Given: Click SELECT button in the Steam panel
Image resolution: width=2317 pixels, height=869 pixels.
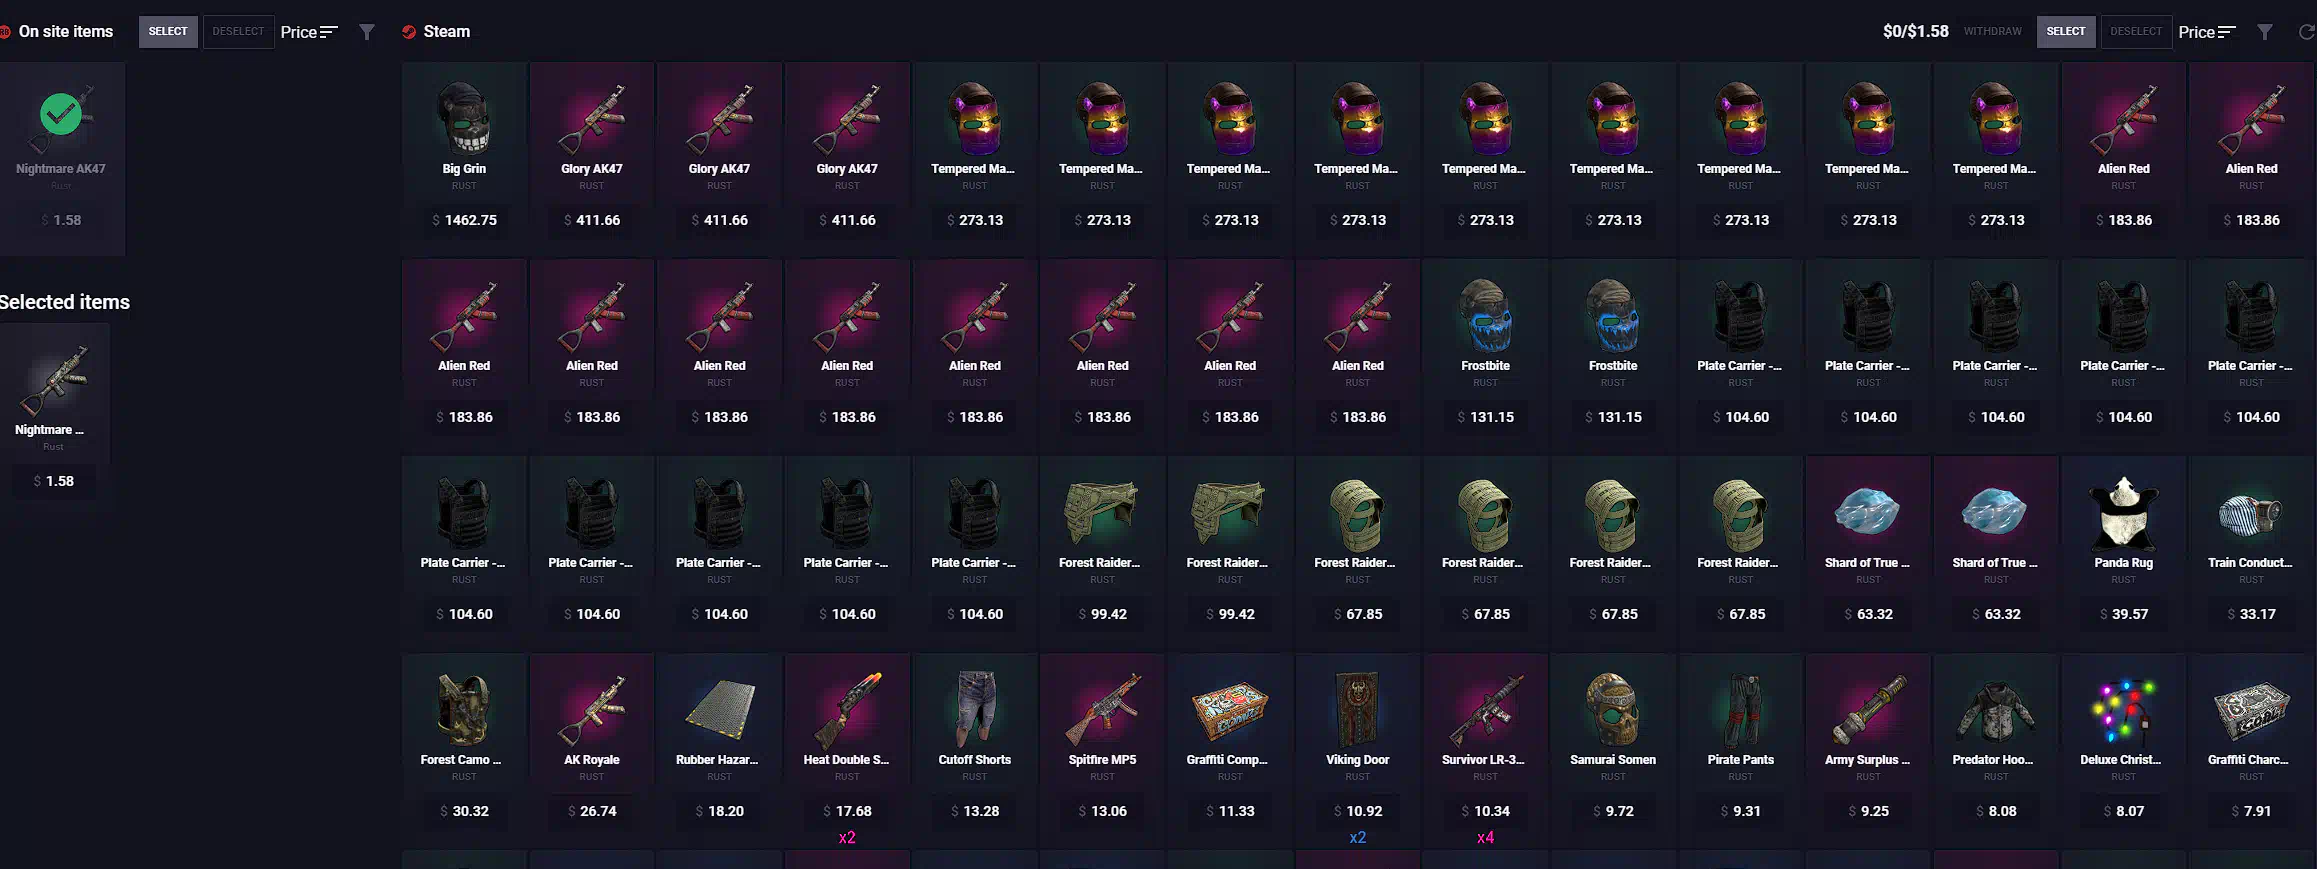Looking at the screenshot, I should (x=2065, y=31).
